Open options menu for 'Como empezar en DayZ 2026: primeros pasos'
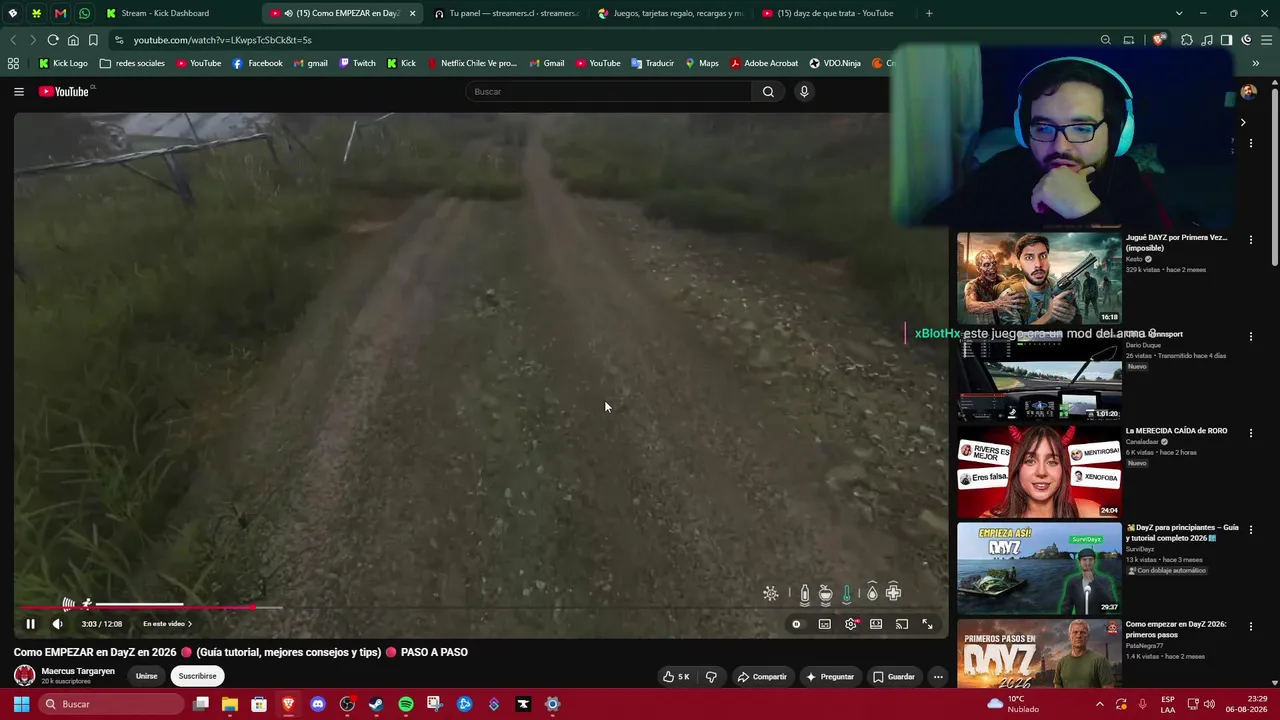 [x=1251, y=626]
